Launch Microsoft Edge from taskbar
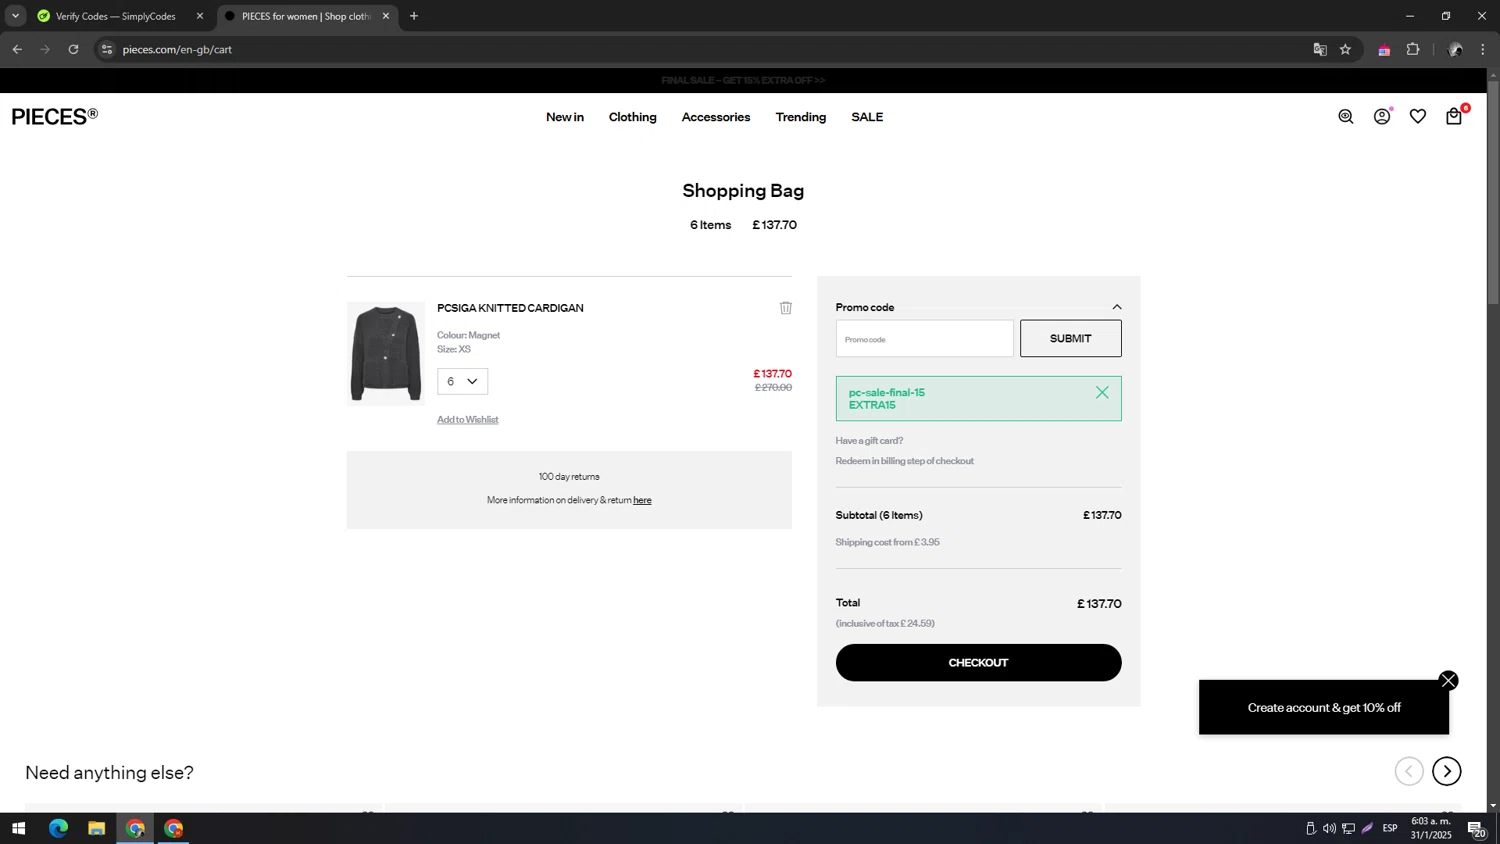 (58, 828)
